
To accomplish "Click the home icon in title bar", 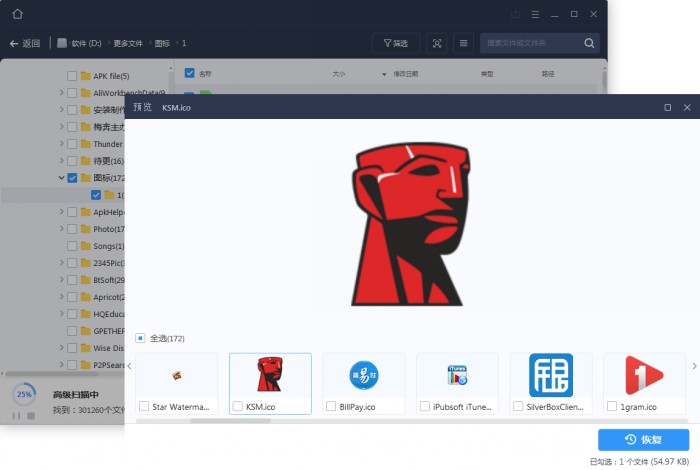I will 17,14.
